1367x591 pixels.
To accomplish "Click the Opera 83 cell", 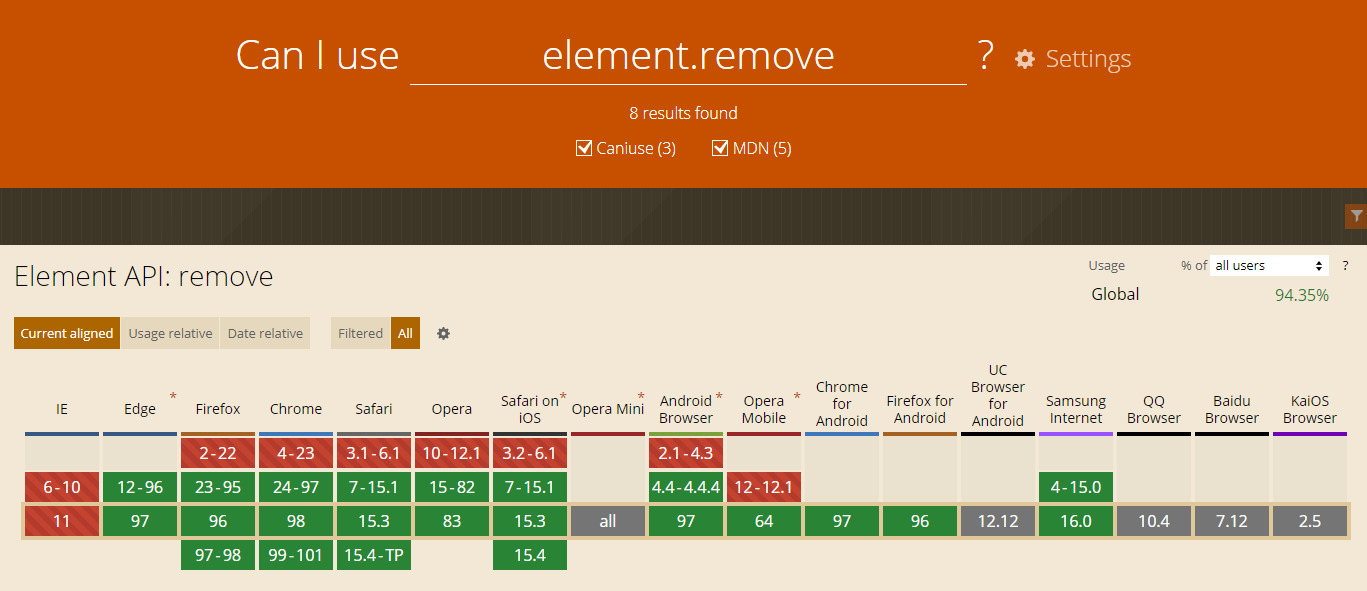I will 452,521.
